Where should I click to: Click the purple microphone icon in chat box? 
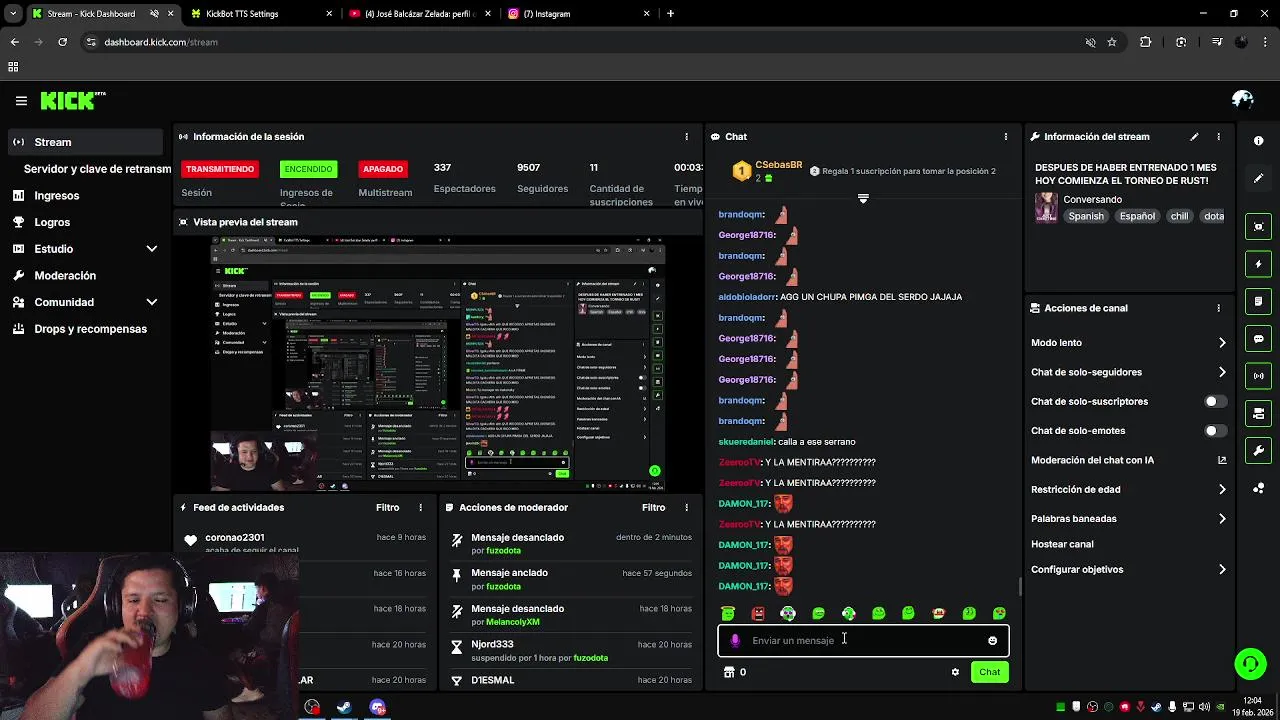[x=735, y=641]
